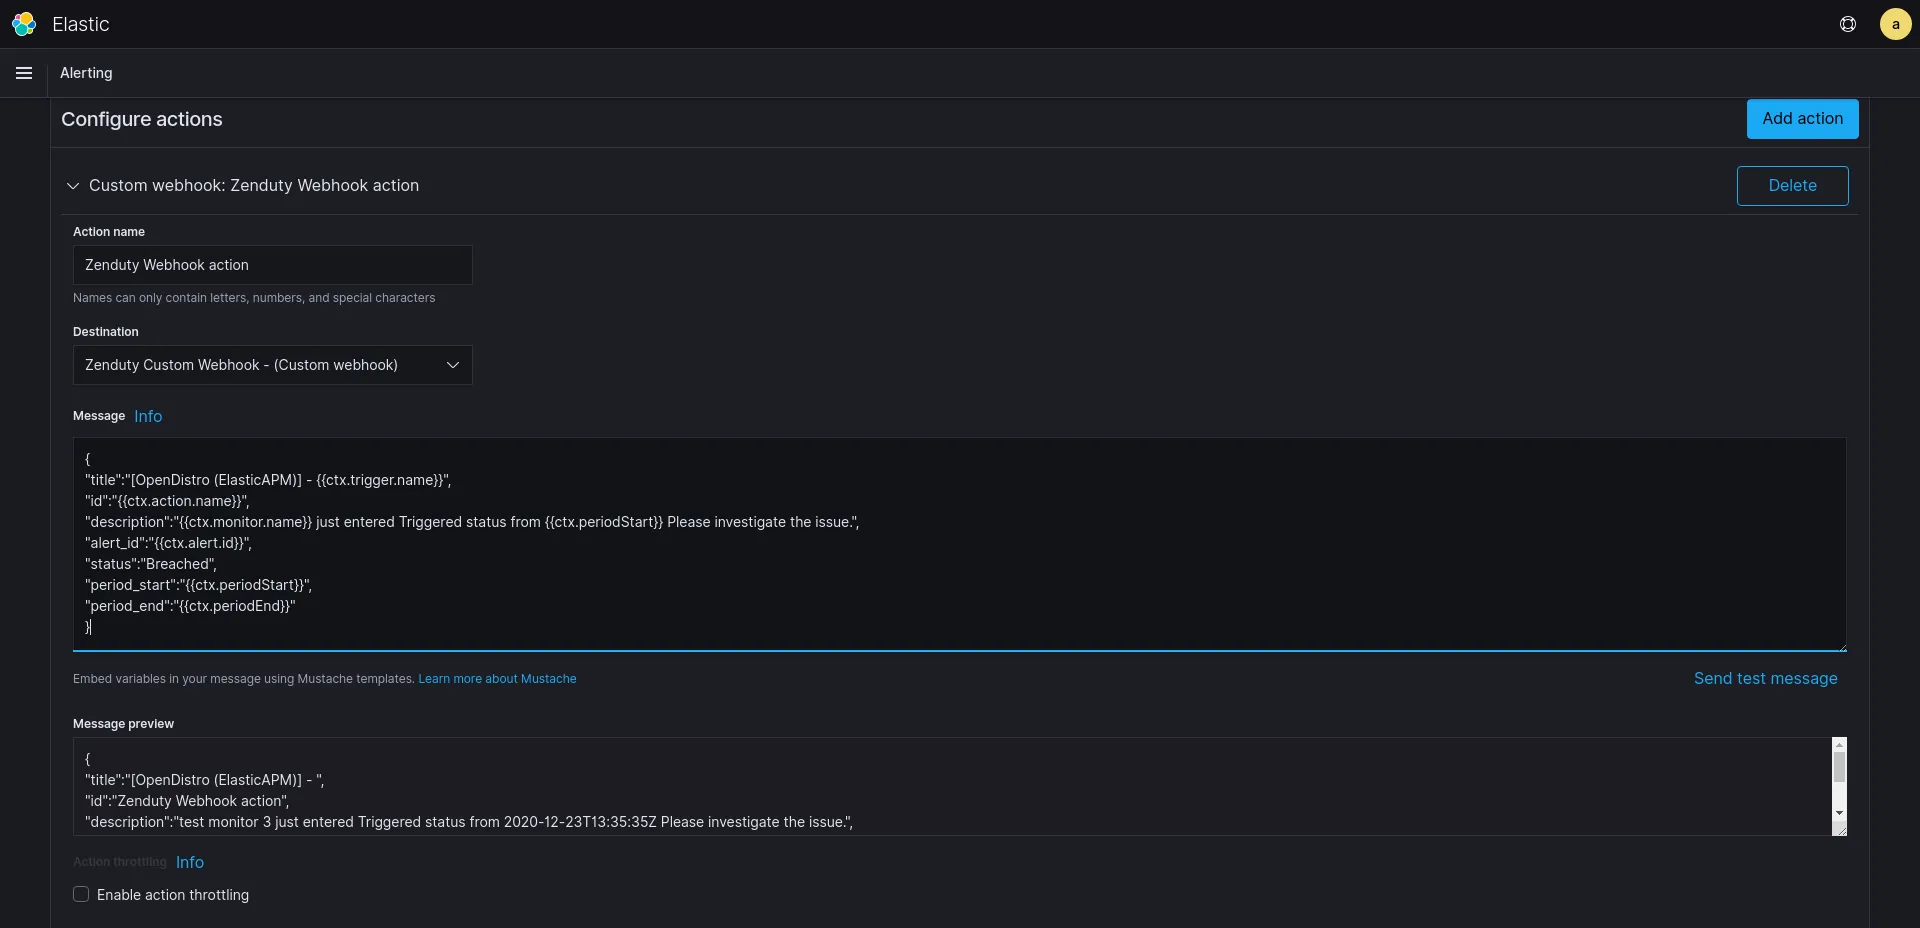Screen dimensions: 1920x928
Task: Click the Message preview resize handle
Action: pos(1840,830)
